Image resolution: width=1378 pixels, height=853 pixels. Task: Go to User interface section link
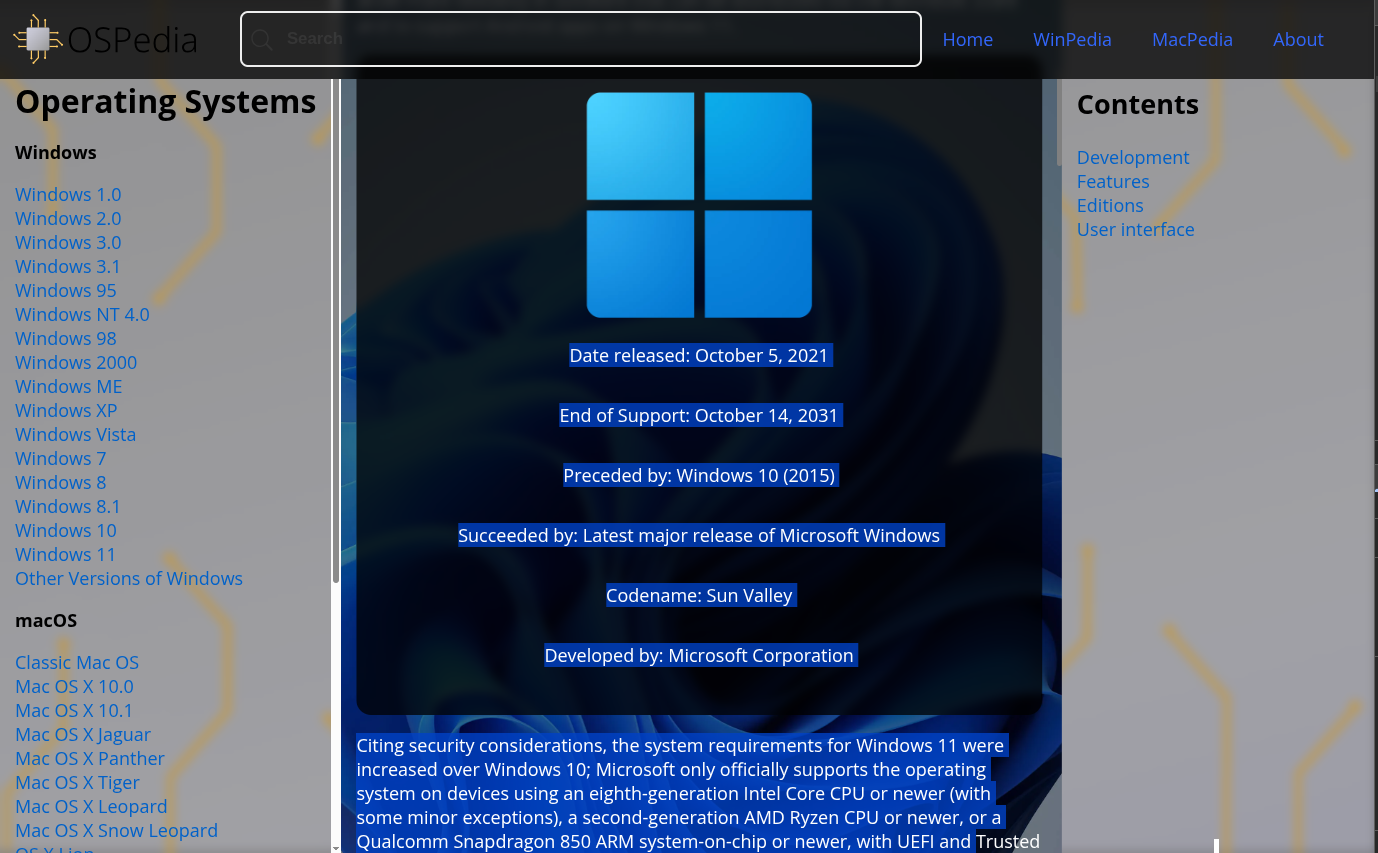coord(1135,229)
